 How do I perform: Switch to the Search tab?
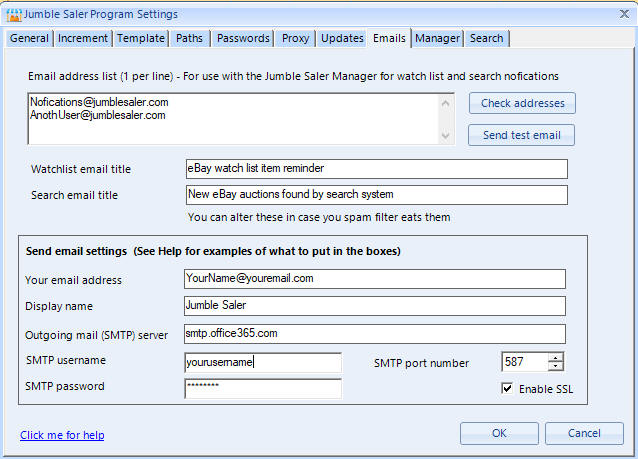click(487, 38)
